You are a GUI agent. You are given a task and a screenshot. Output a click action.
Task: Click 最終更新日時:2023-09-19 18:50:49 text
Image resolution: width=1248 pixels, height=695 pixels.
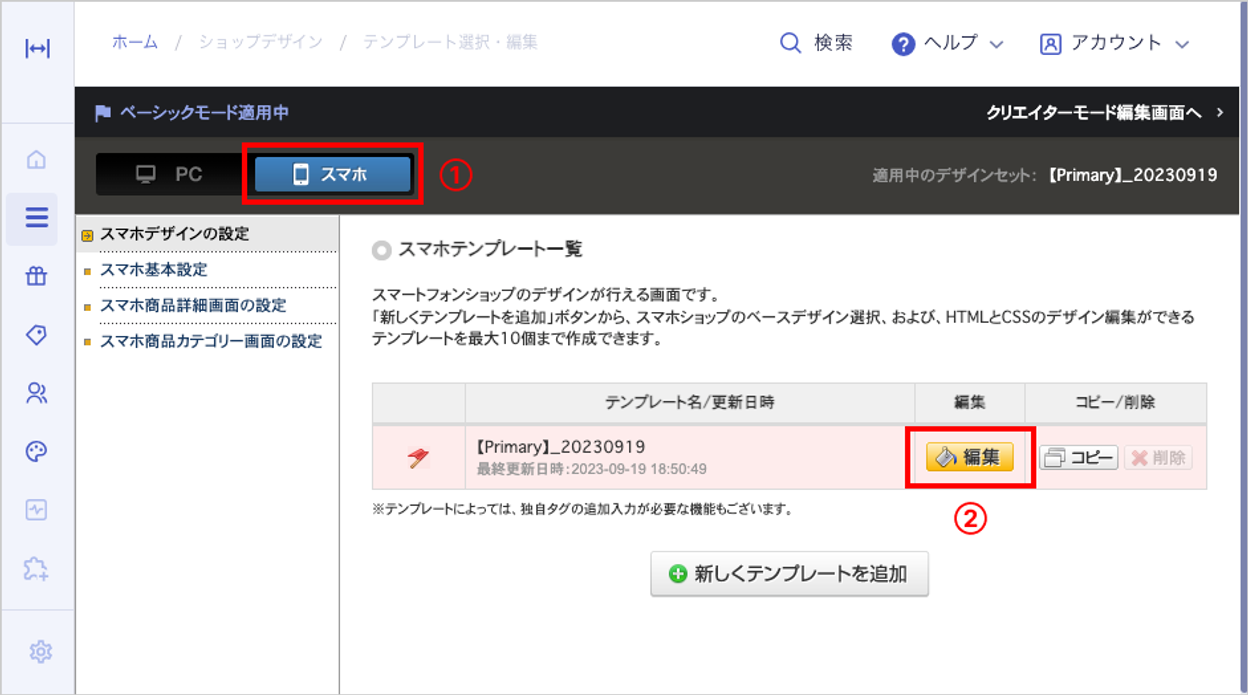(592, 469)
